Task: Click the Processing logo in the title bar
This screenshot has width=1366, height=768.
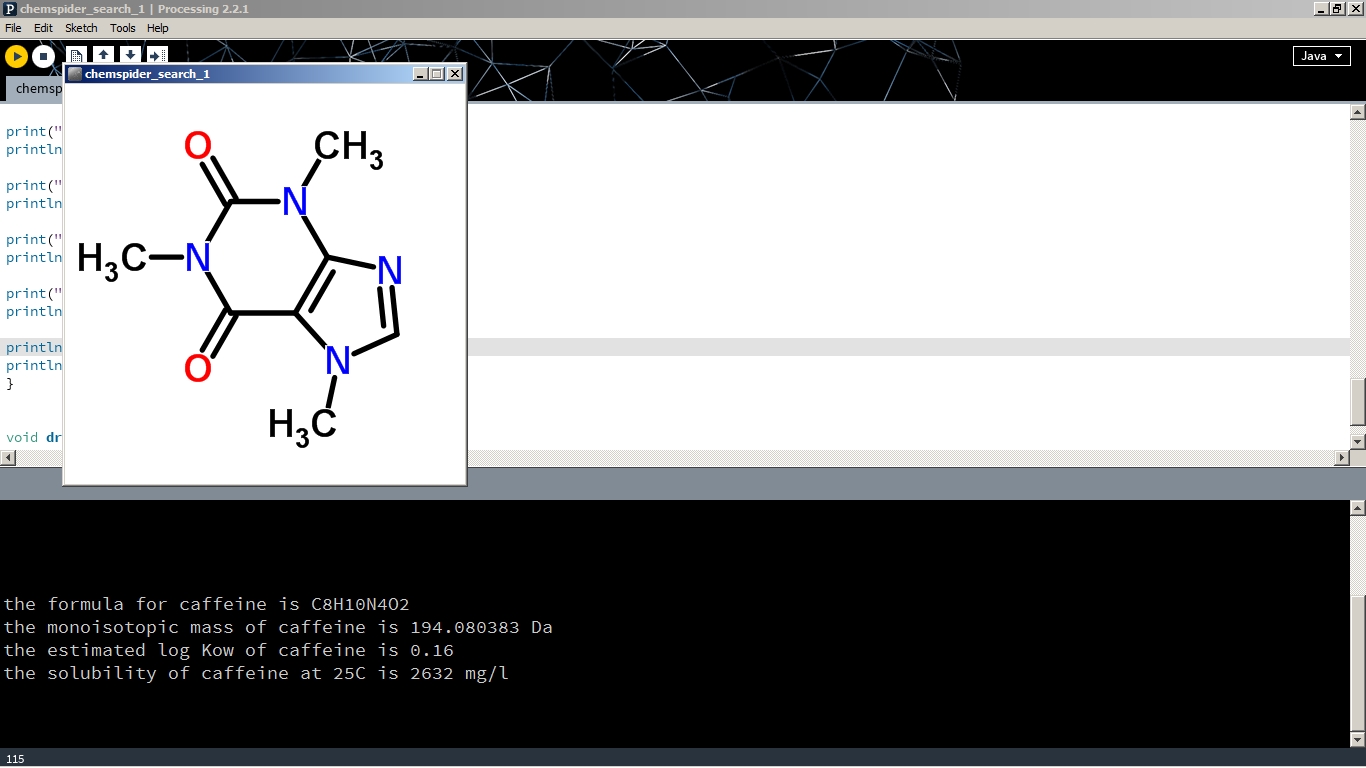Action: click(9, 9)
